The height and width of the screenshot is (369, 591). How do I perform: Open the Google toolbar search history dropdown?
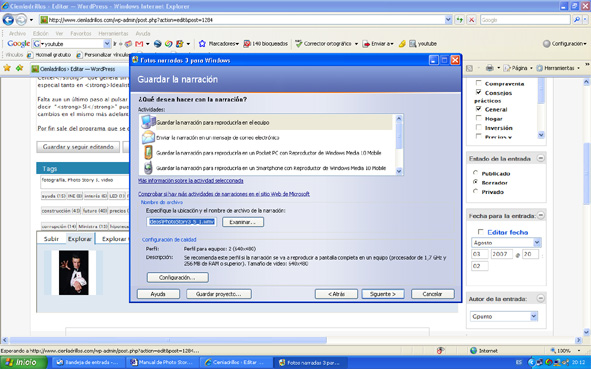coord(107,44)
